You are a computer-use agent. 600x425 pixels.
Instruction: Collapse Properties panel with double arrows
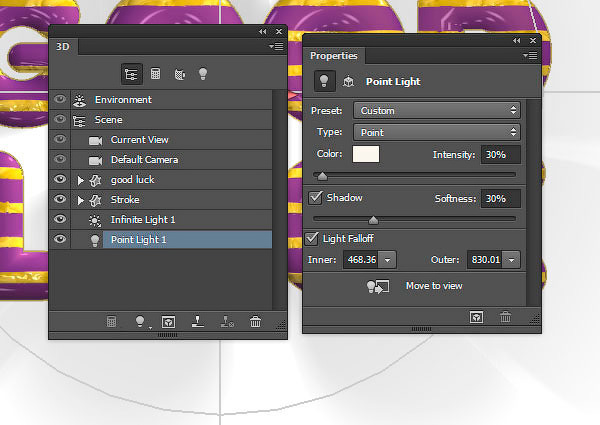pos(517,41)
